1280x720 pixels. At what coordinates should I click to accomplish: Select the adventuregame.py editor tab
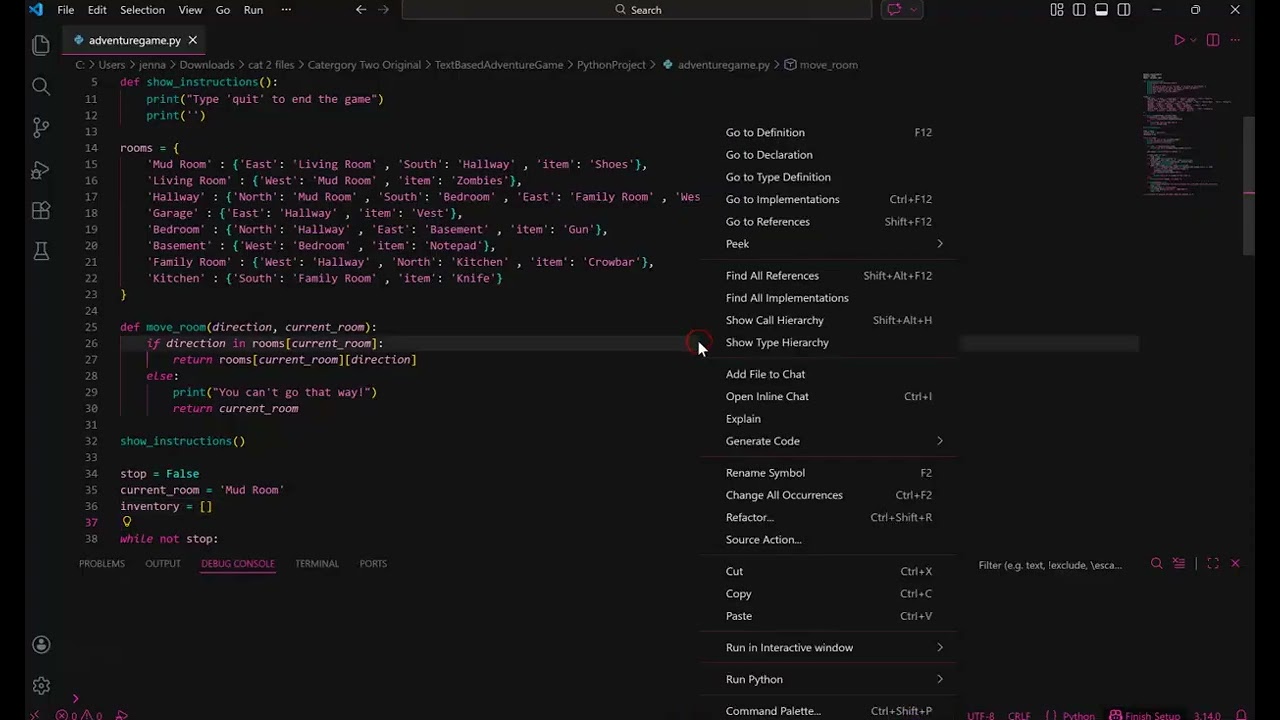(133, 40)
